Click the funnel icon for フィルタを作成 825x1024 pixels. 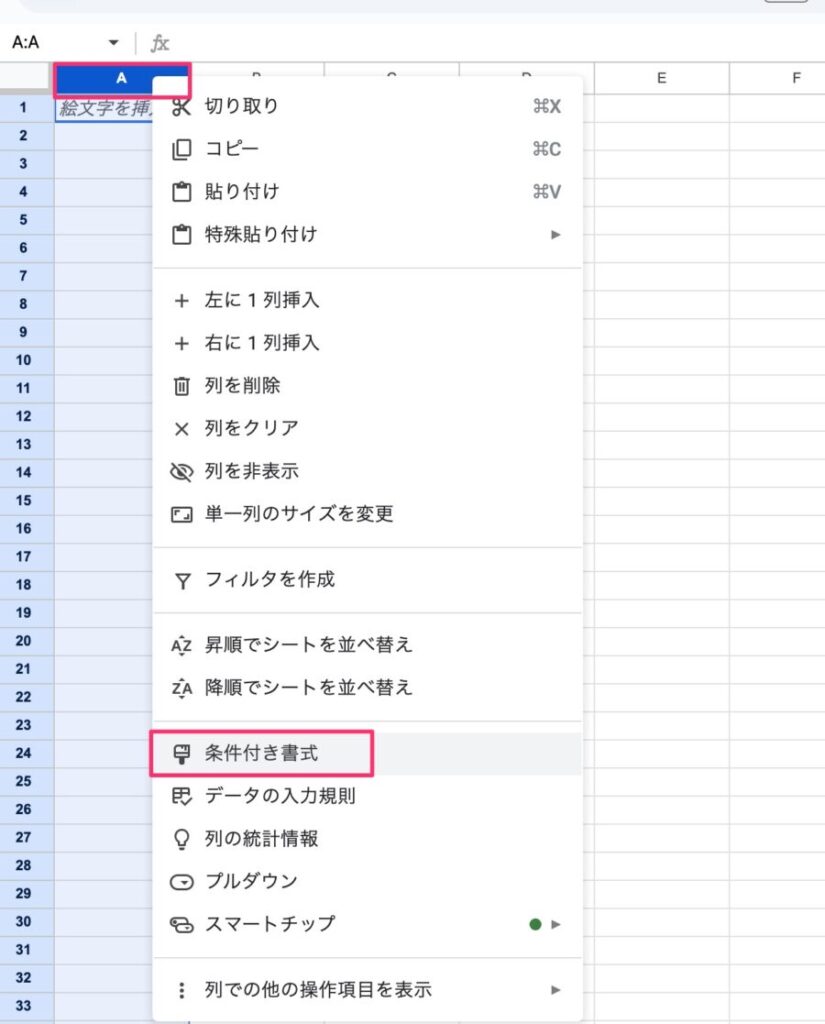pos(182,581)
